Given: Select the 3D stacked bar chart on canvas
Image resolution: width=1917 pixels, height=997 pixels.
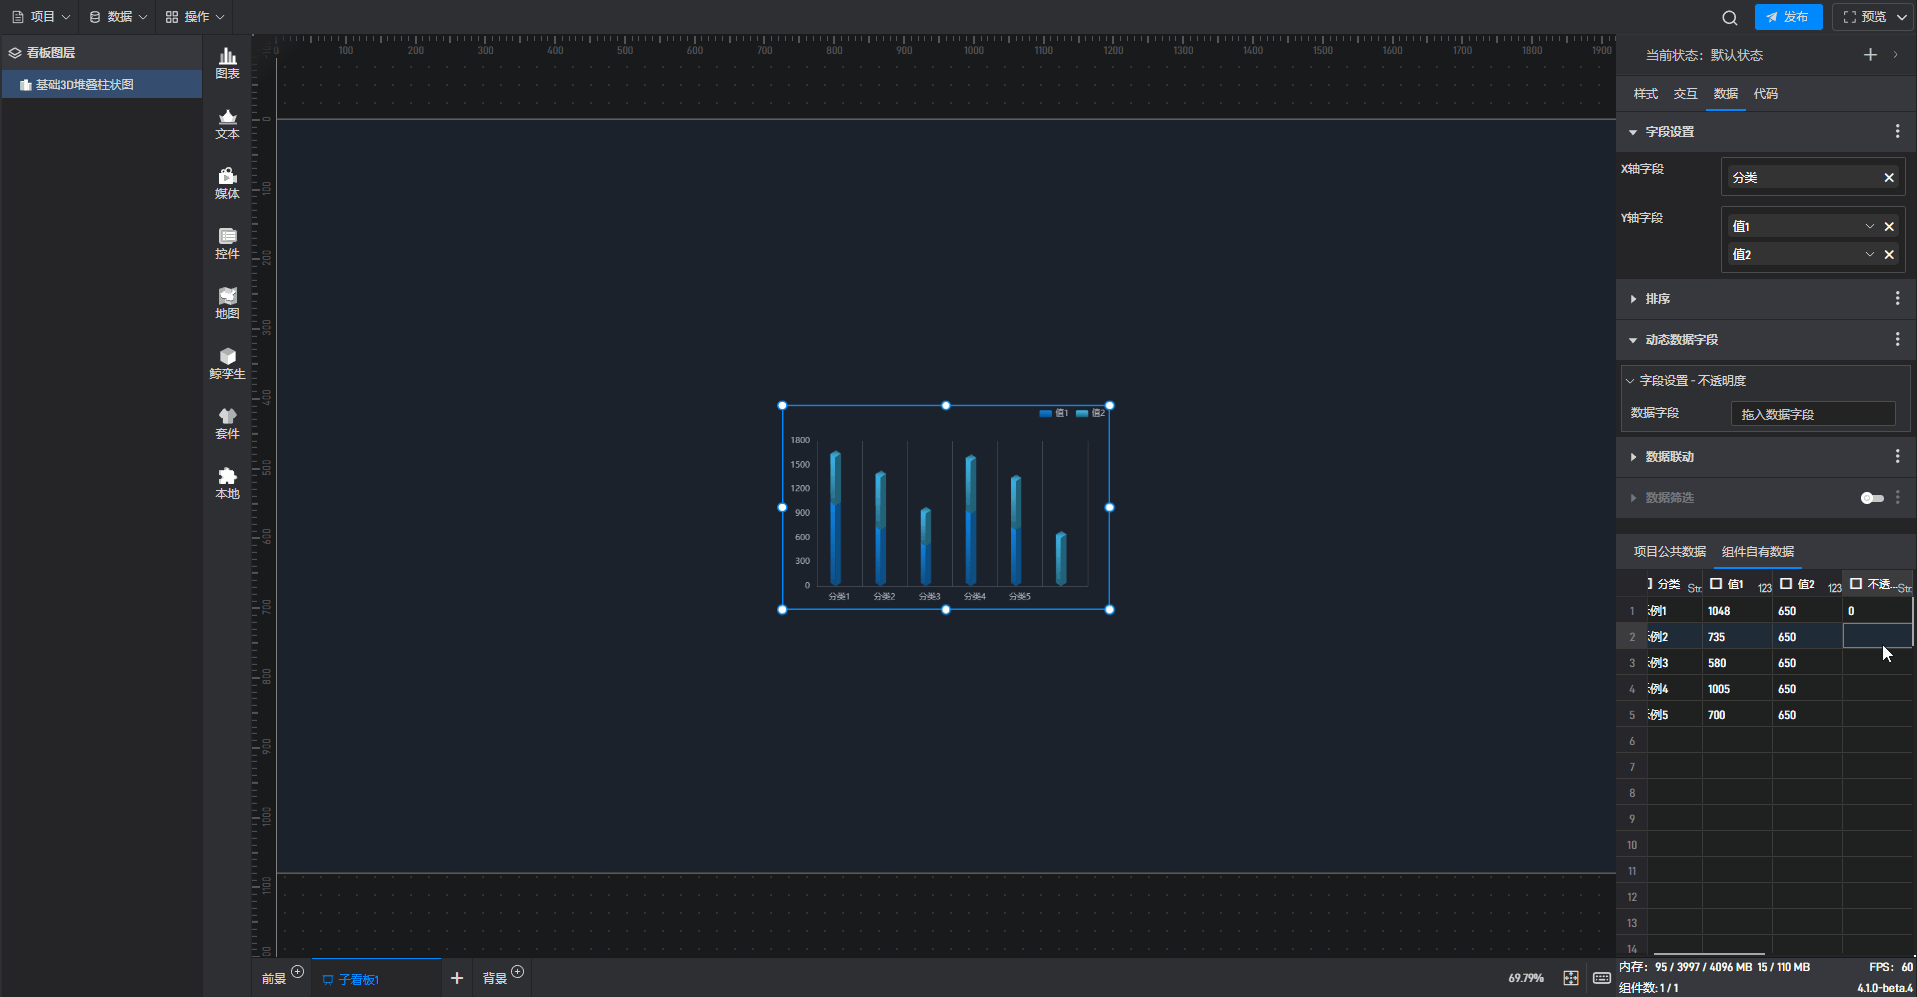Looking at the screenshot, I should click(945, 508).
